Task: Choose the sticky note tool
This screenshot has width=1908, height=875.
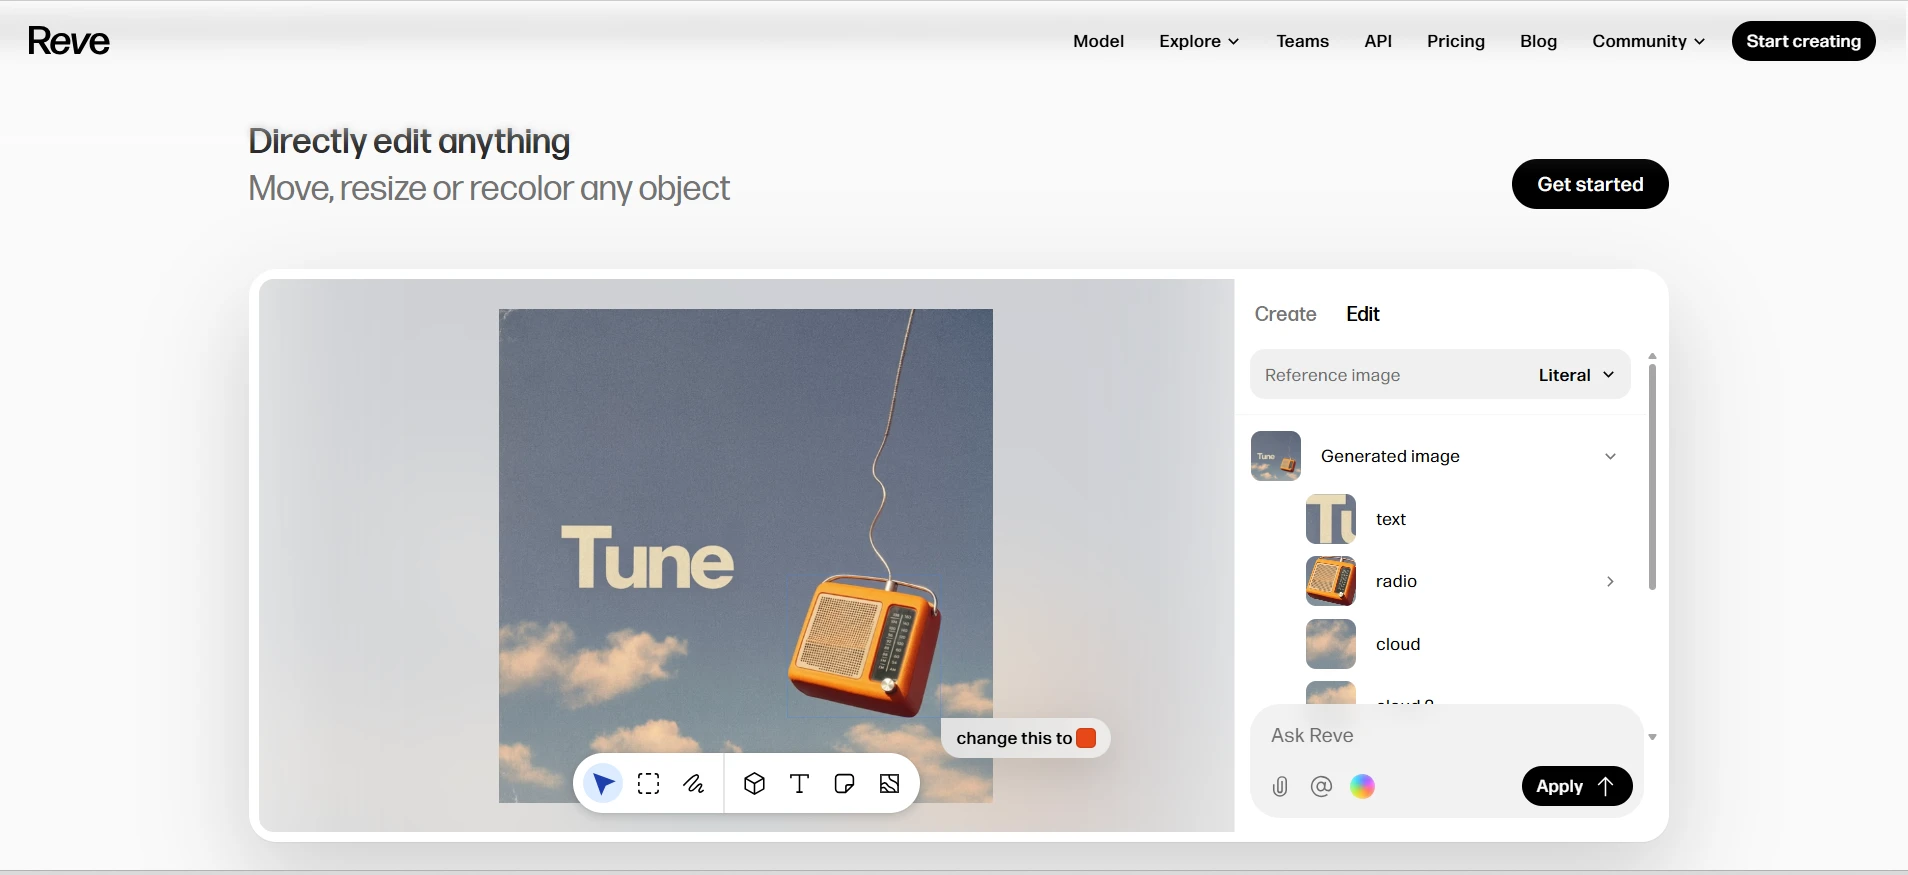Action: point(844,784)
